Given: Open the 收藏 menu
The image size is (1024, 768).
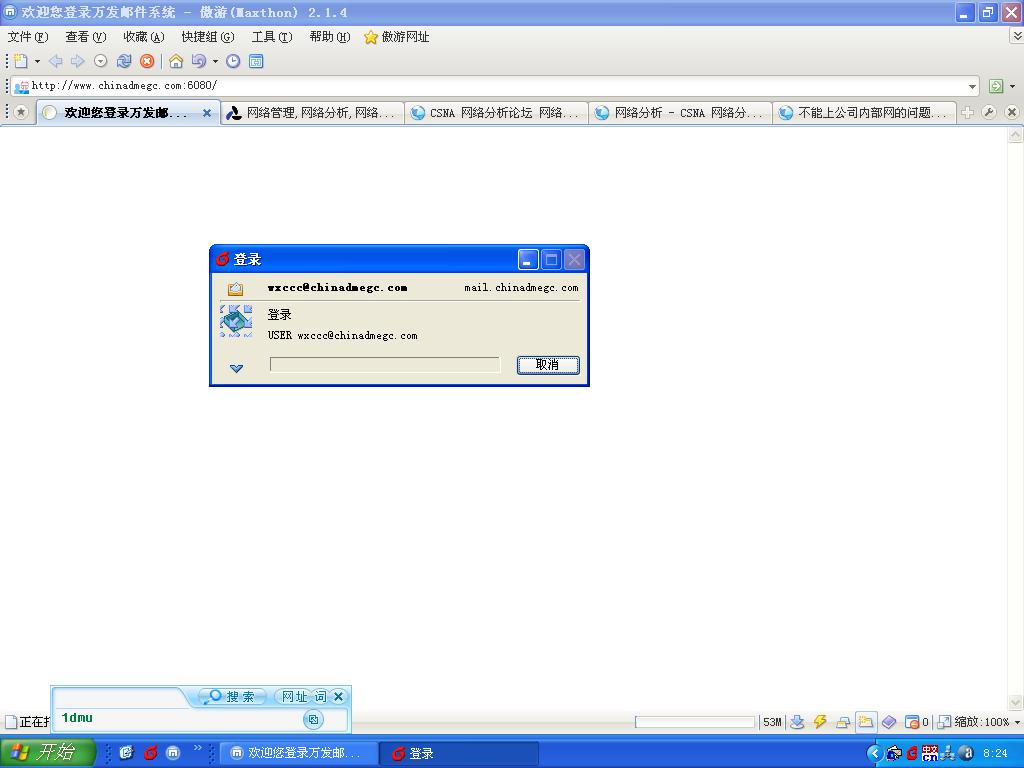Looking at the screenshot, I should point(144,37).
